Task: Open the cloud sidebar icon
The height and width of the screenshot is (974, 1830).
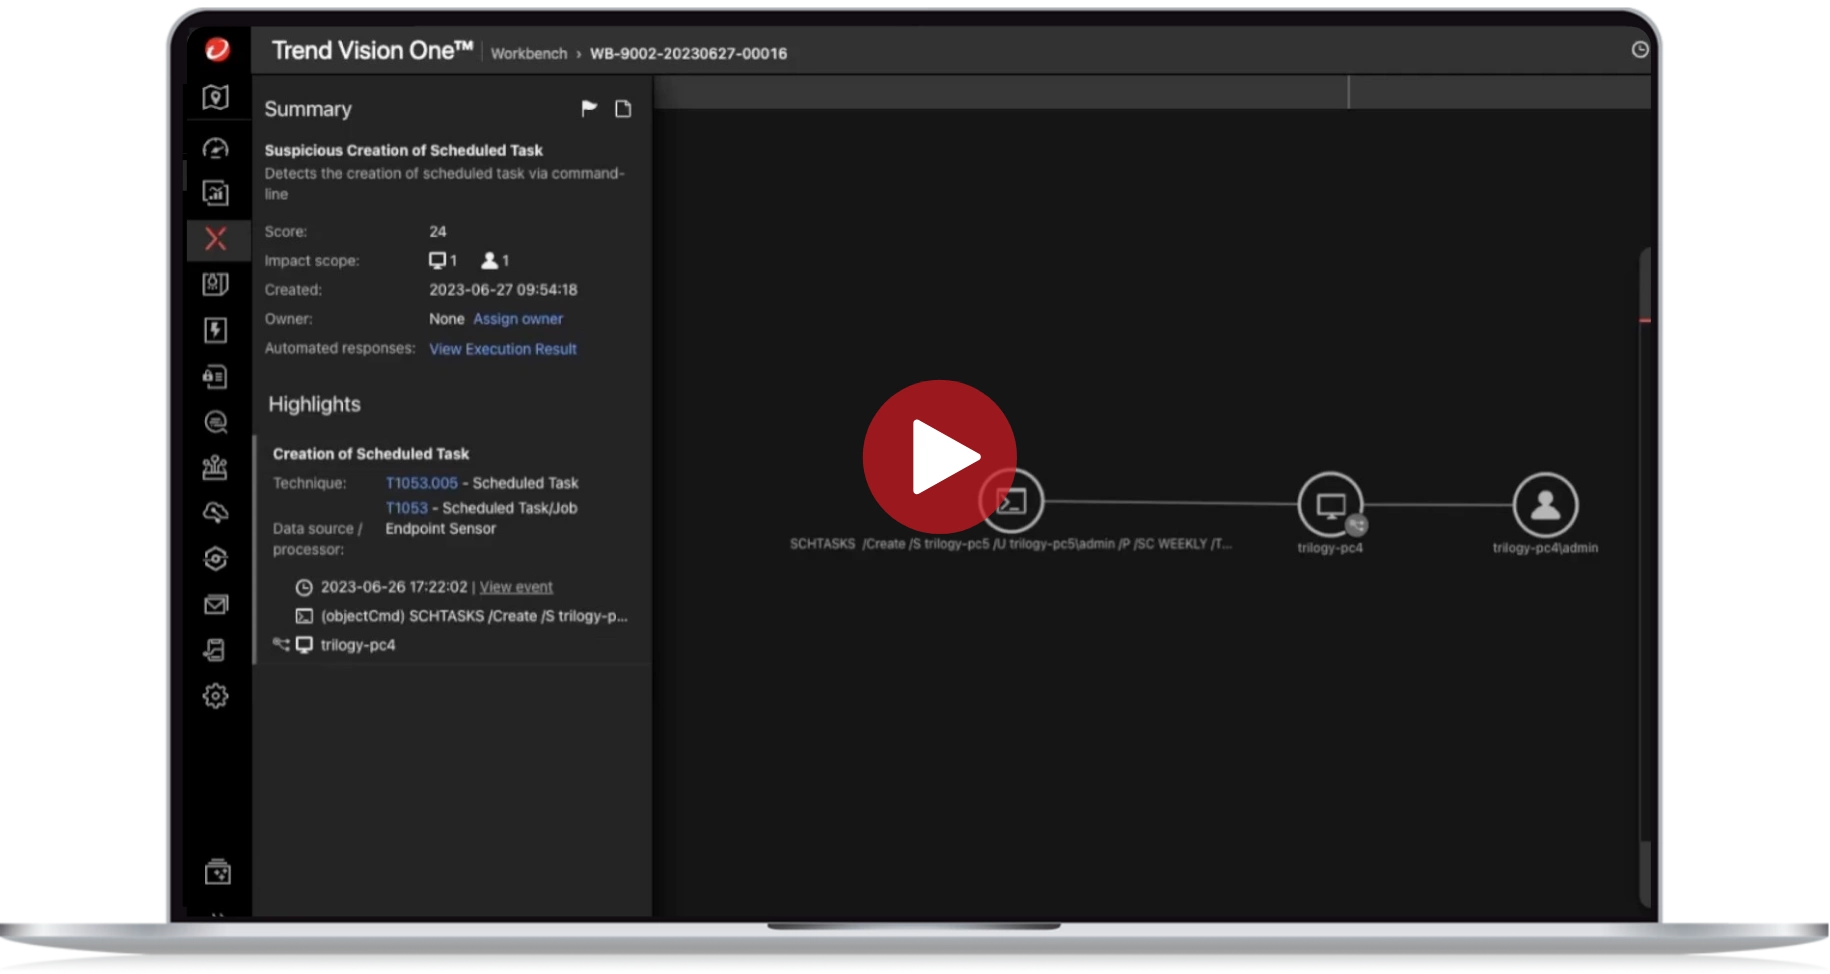Action: [x=215, y=513]
